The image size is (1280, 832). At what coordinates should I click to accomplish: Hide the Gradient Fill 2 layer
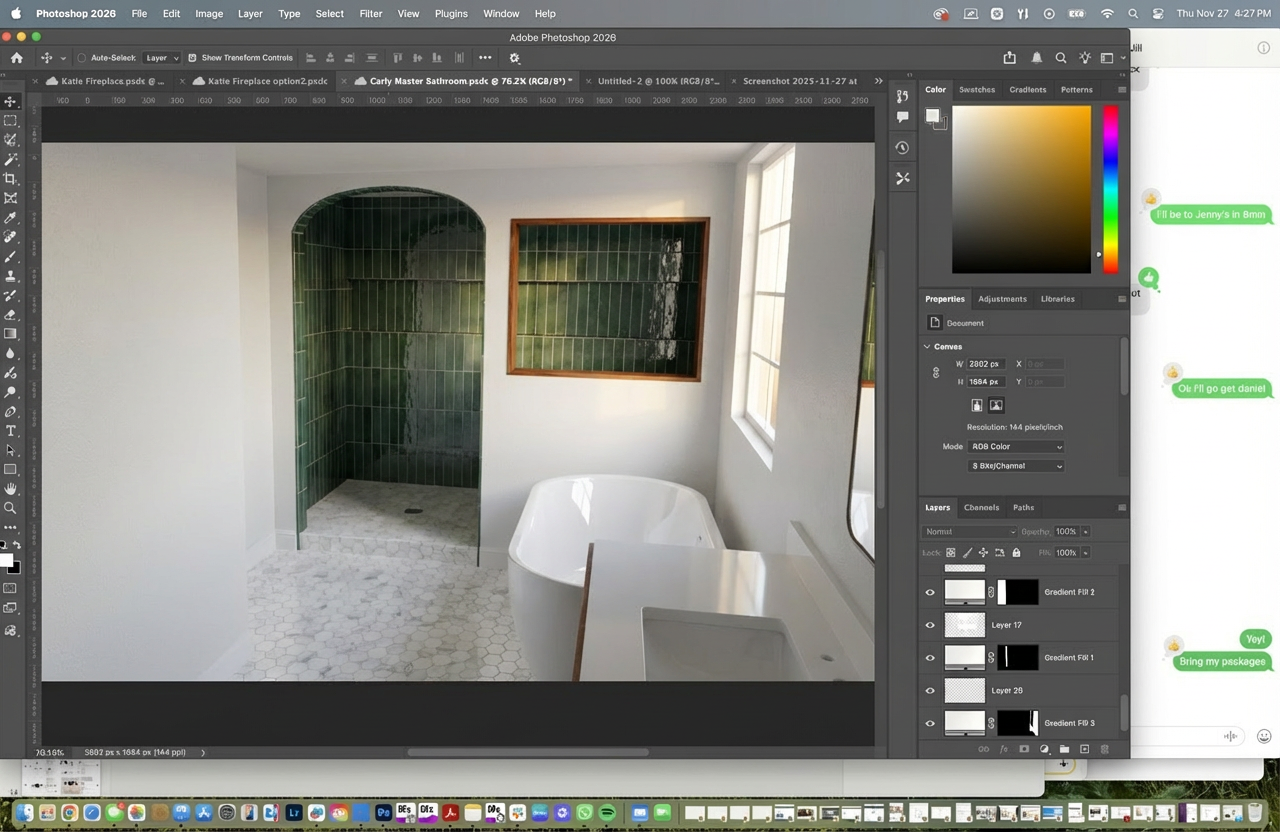(x=930, y=592)
